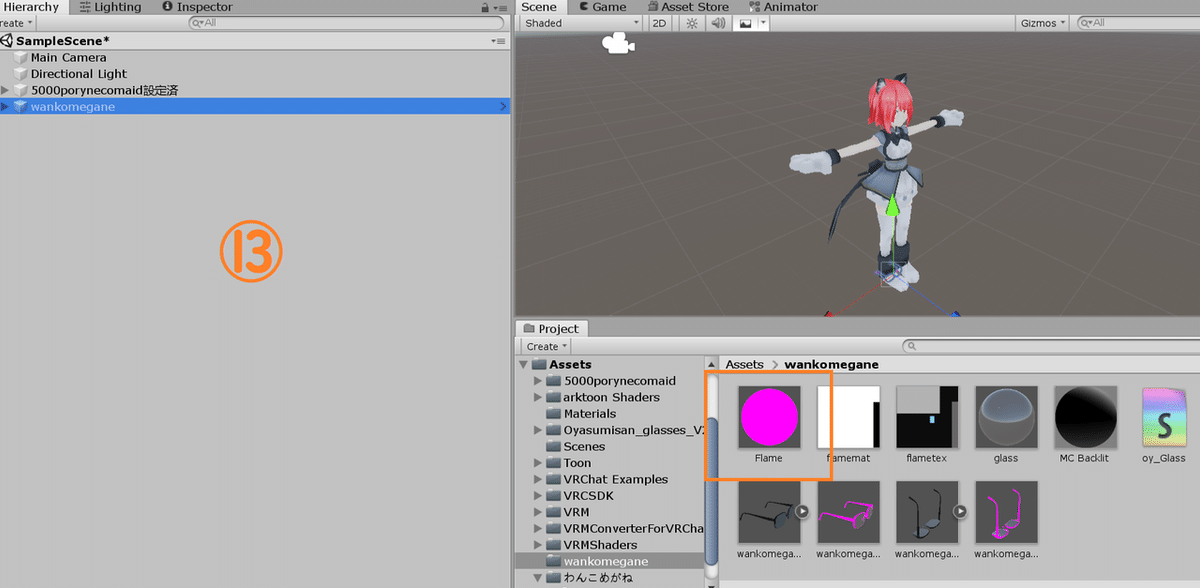Select Main Camera in Hierarchy
The image size is (1200, 588).
pos(68,58)
